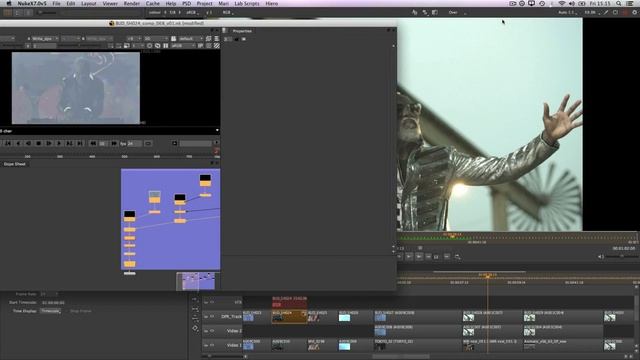The height and width of the screenshot is (360, 640).
Task: Click the refresh viewer icon
Action: tap(158, 46)
